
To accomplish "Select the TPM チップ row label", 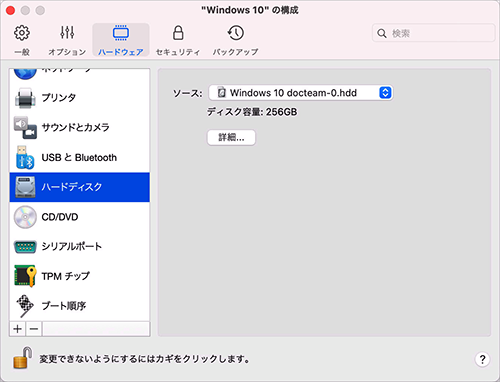I will tap(66, 276).
